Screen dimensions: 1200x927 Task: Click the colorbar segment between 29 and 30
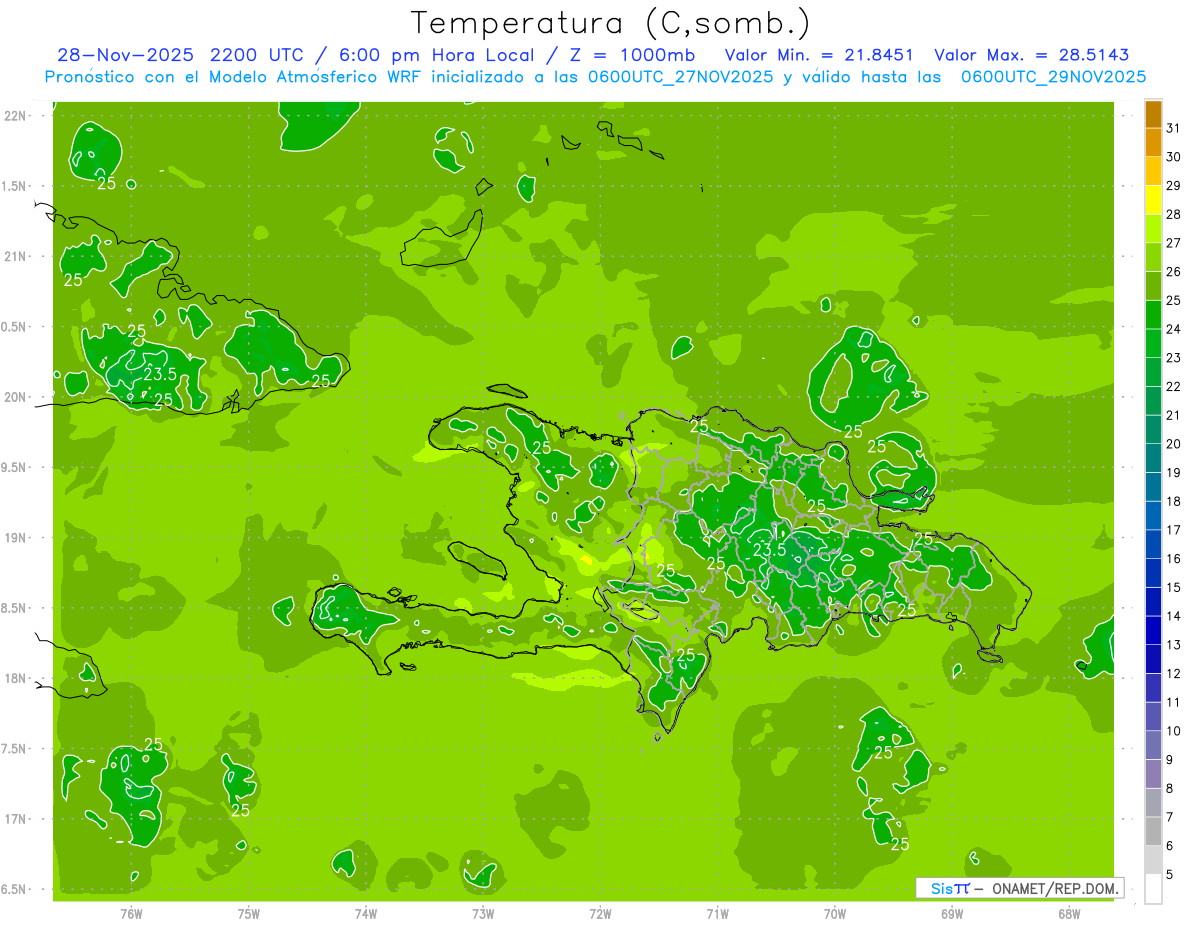pyautogui.click(x=1153, y=172)
